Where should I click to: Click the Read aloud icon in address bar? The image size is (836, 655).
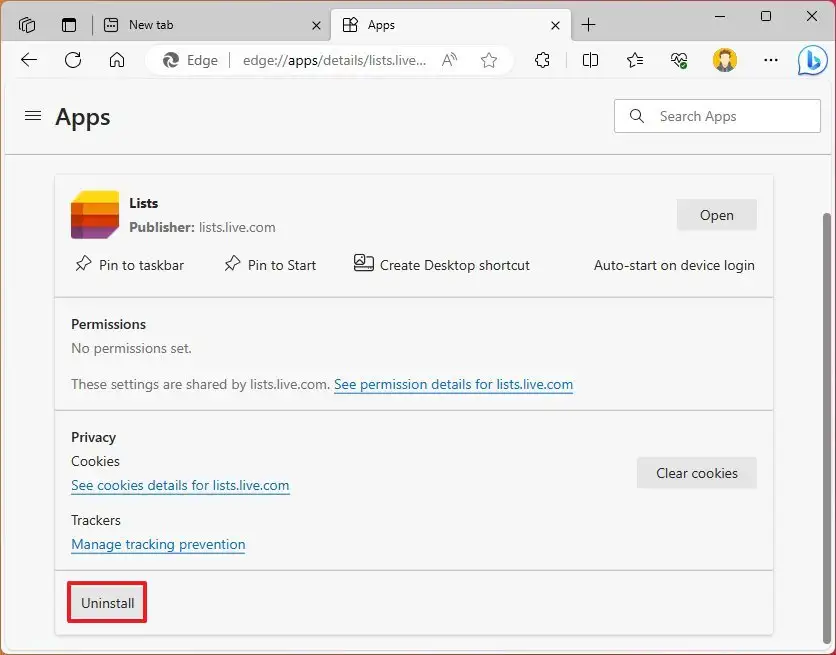pos(448,60)
